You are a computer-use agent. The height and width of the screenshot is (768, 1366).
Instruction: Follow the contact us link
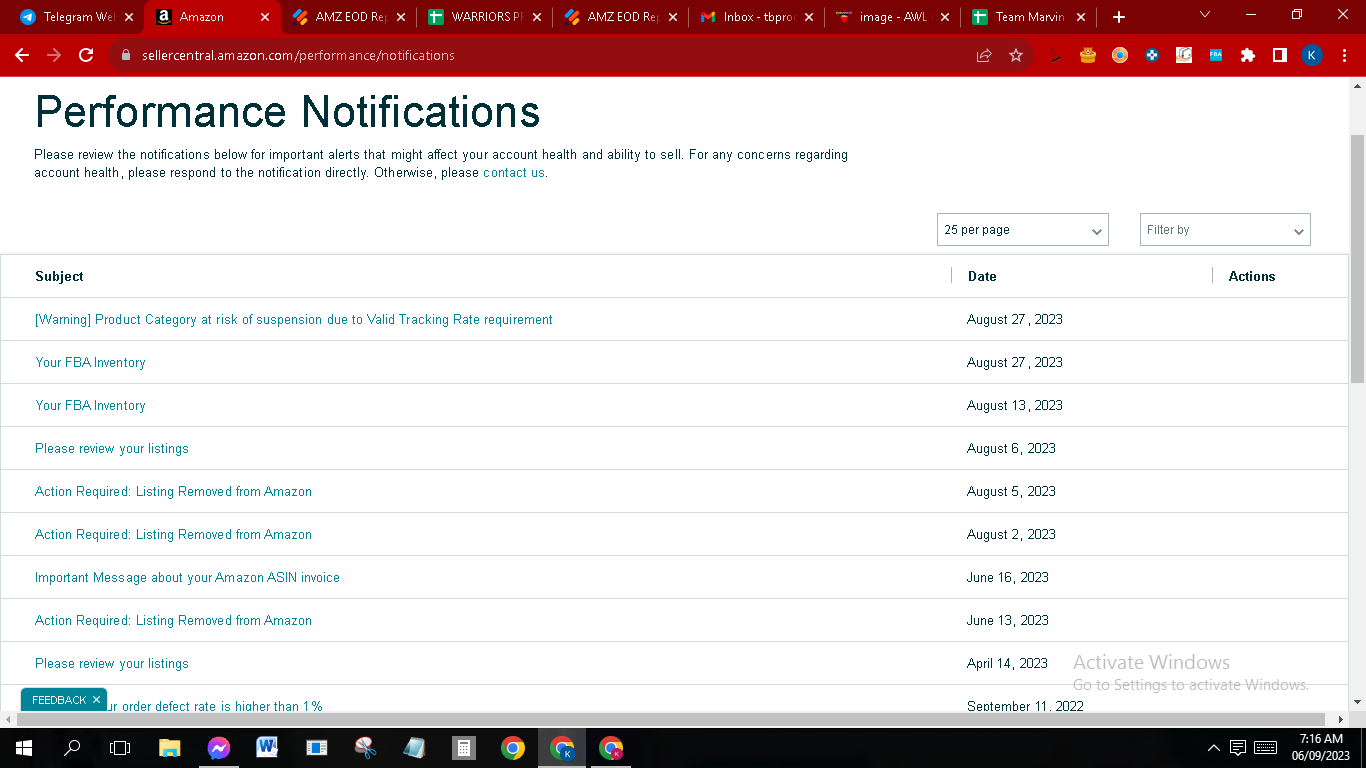pos(514,173)
